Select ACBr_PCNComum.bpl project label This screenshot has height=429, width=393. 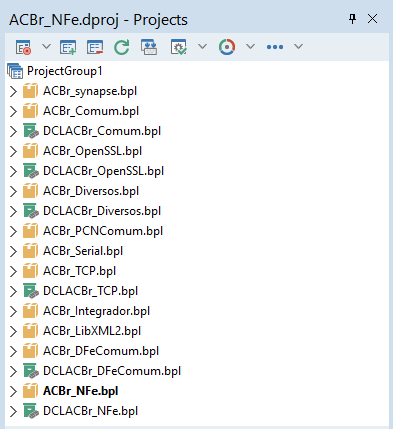[103, 231]
